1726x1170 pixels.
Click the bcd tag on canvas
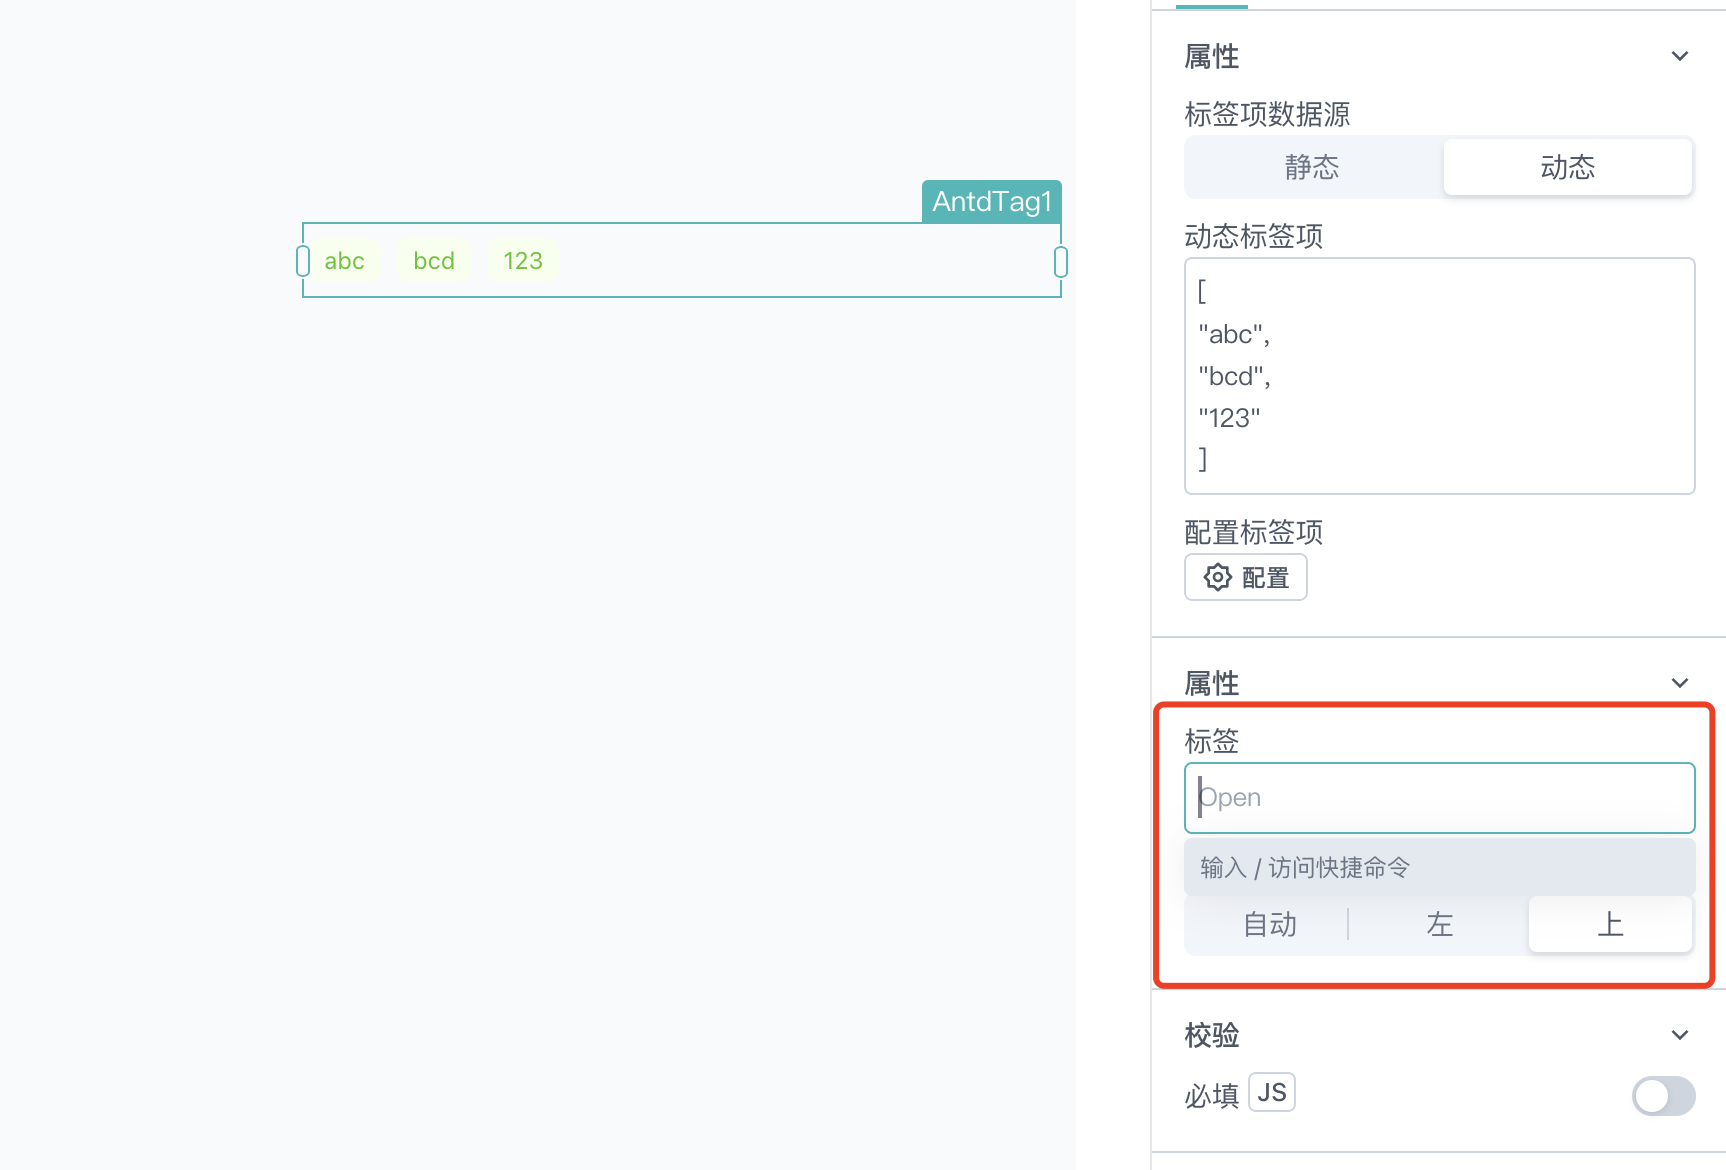point(434,261)
